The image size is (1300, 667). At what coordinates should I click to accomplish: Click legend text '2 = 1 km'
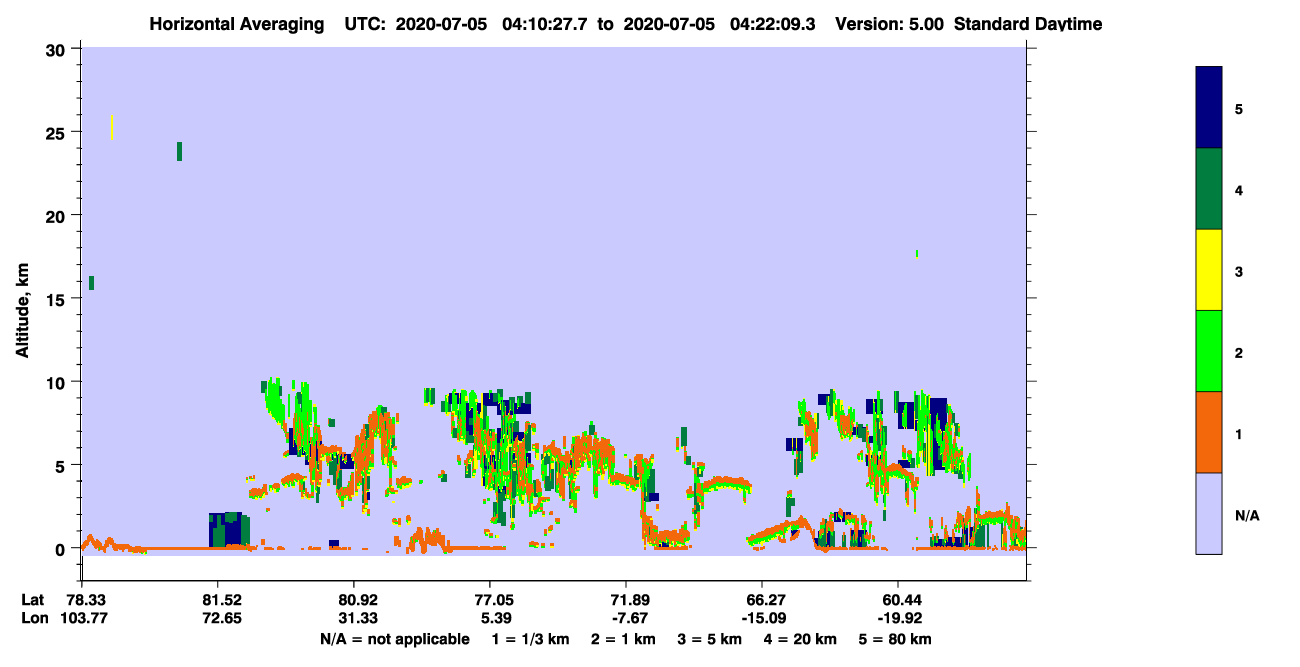(623, 639)
